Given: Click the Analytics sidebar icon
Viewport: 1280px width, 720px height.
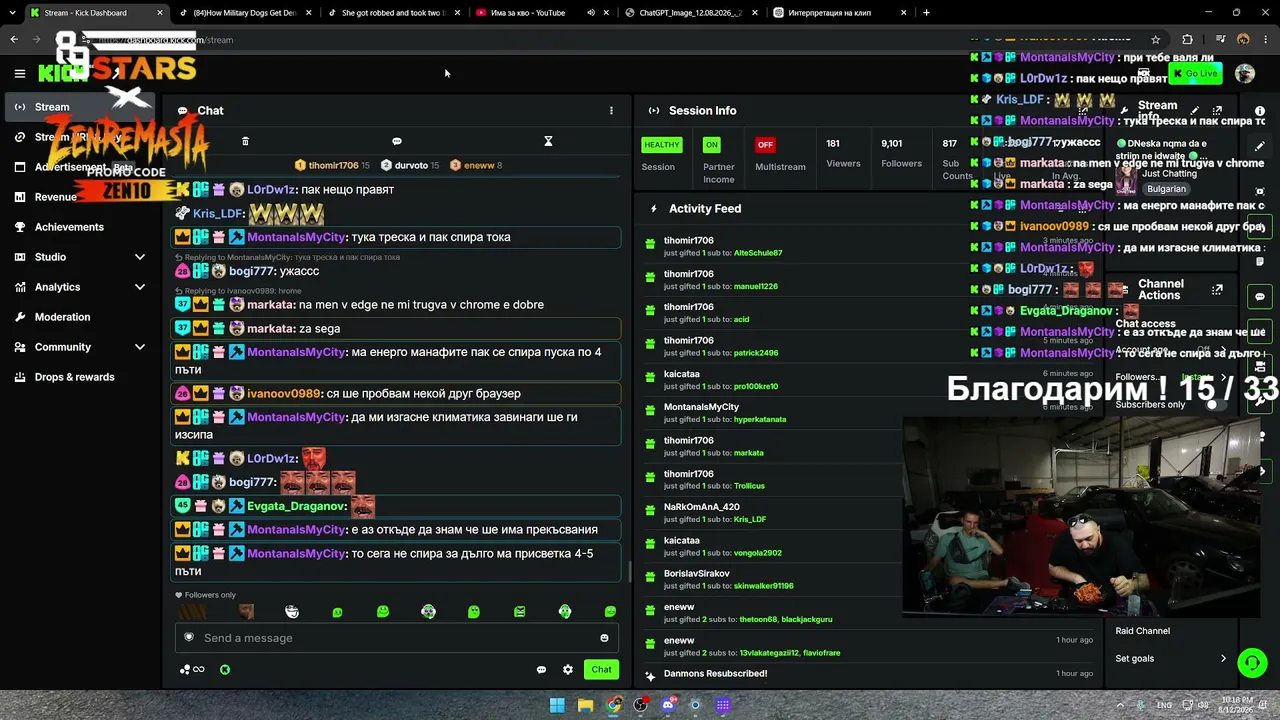Looking at the screenshot, I should tap(20, 287).
